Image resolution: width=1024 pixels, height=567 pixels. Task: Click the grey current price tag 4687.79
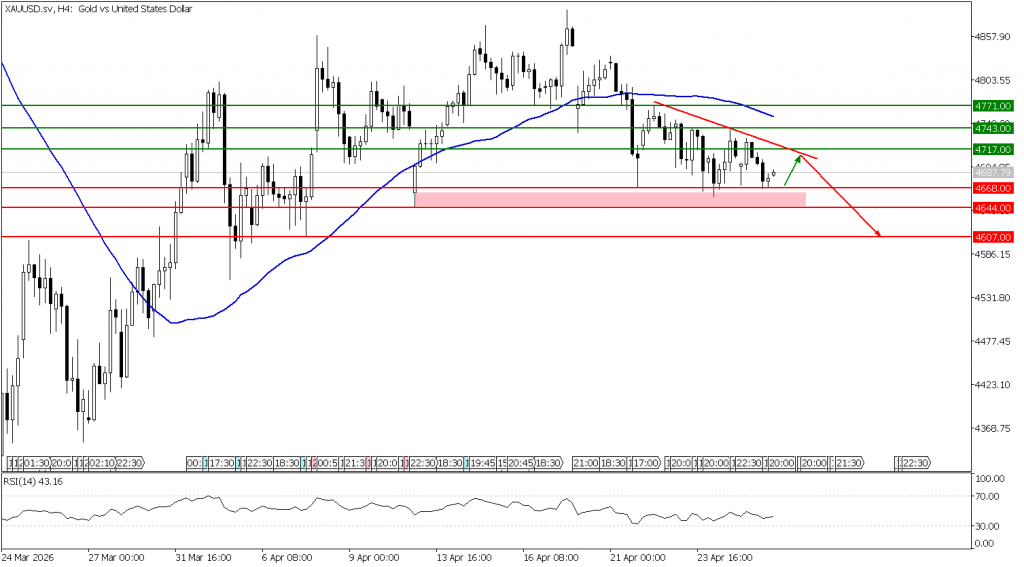[993, 173]
